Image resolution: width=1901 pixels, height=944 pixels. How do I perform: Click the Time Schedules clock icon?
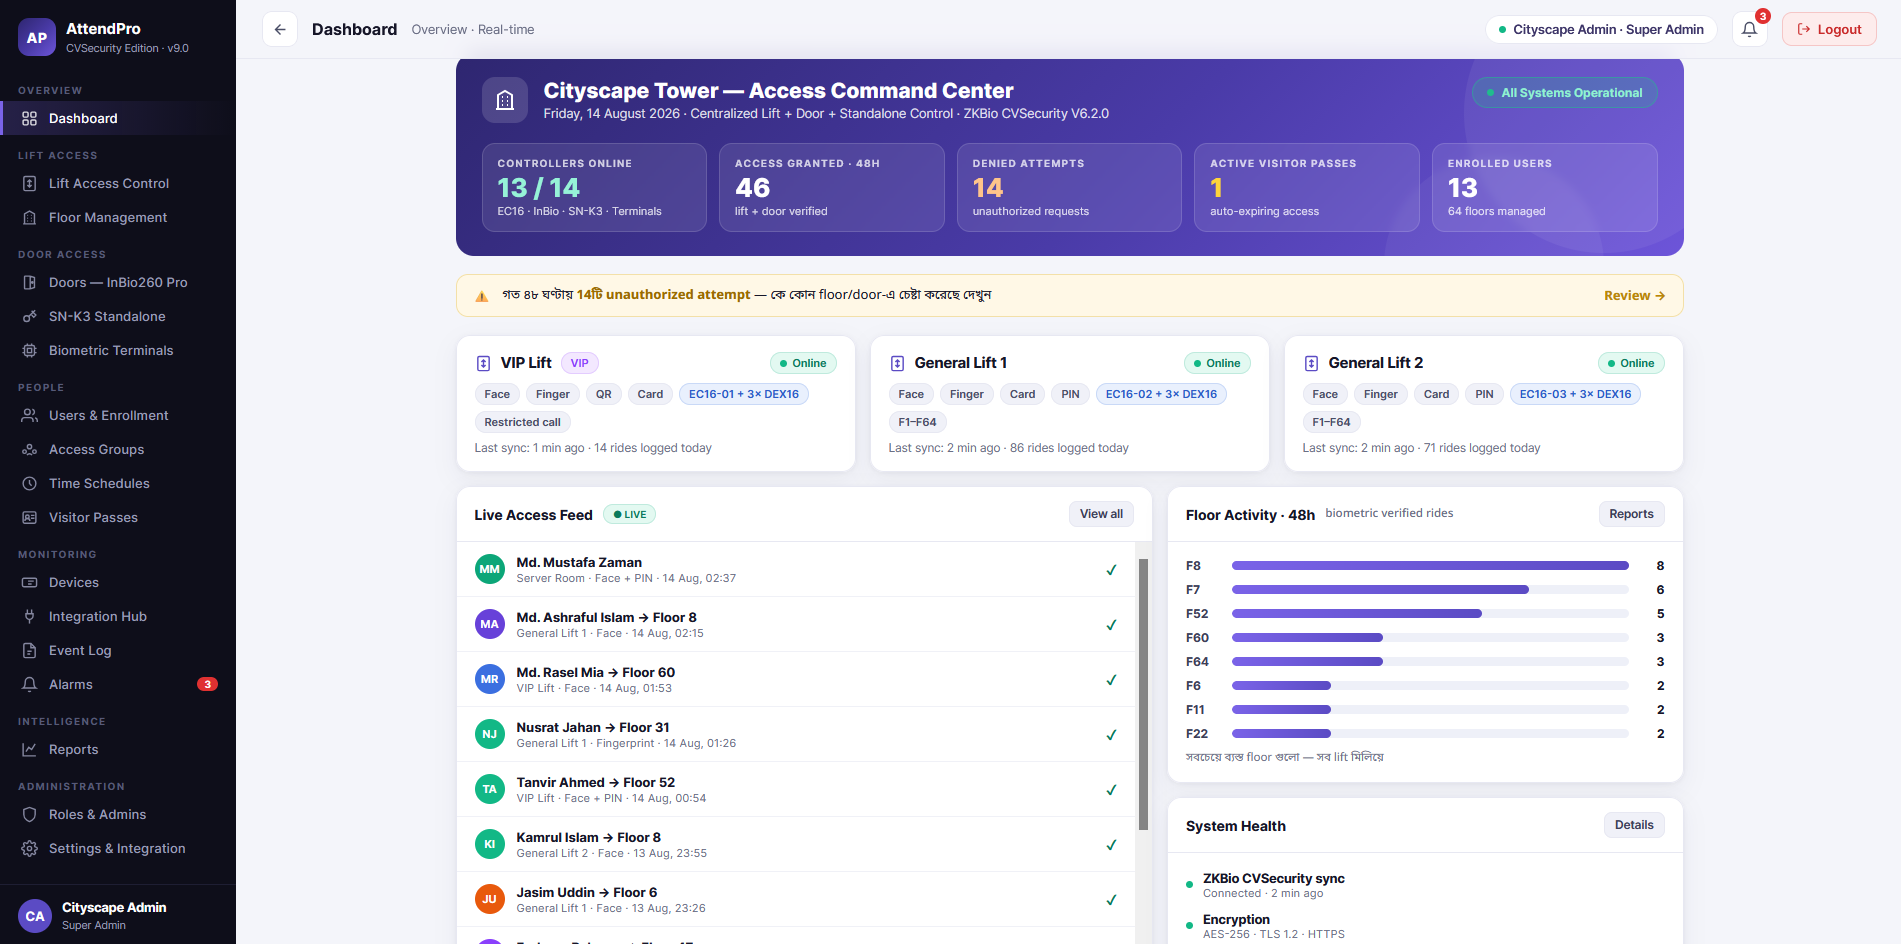[x=30, y=483]
